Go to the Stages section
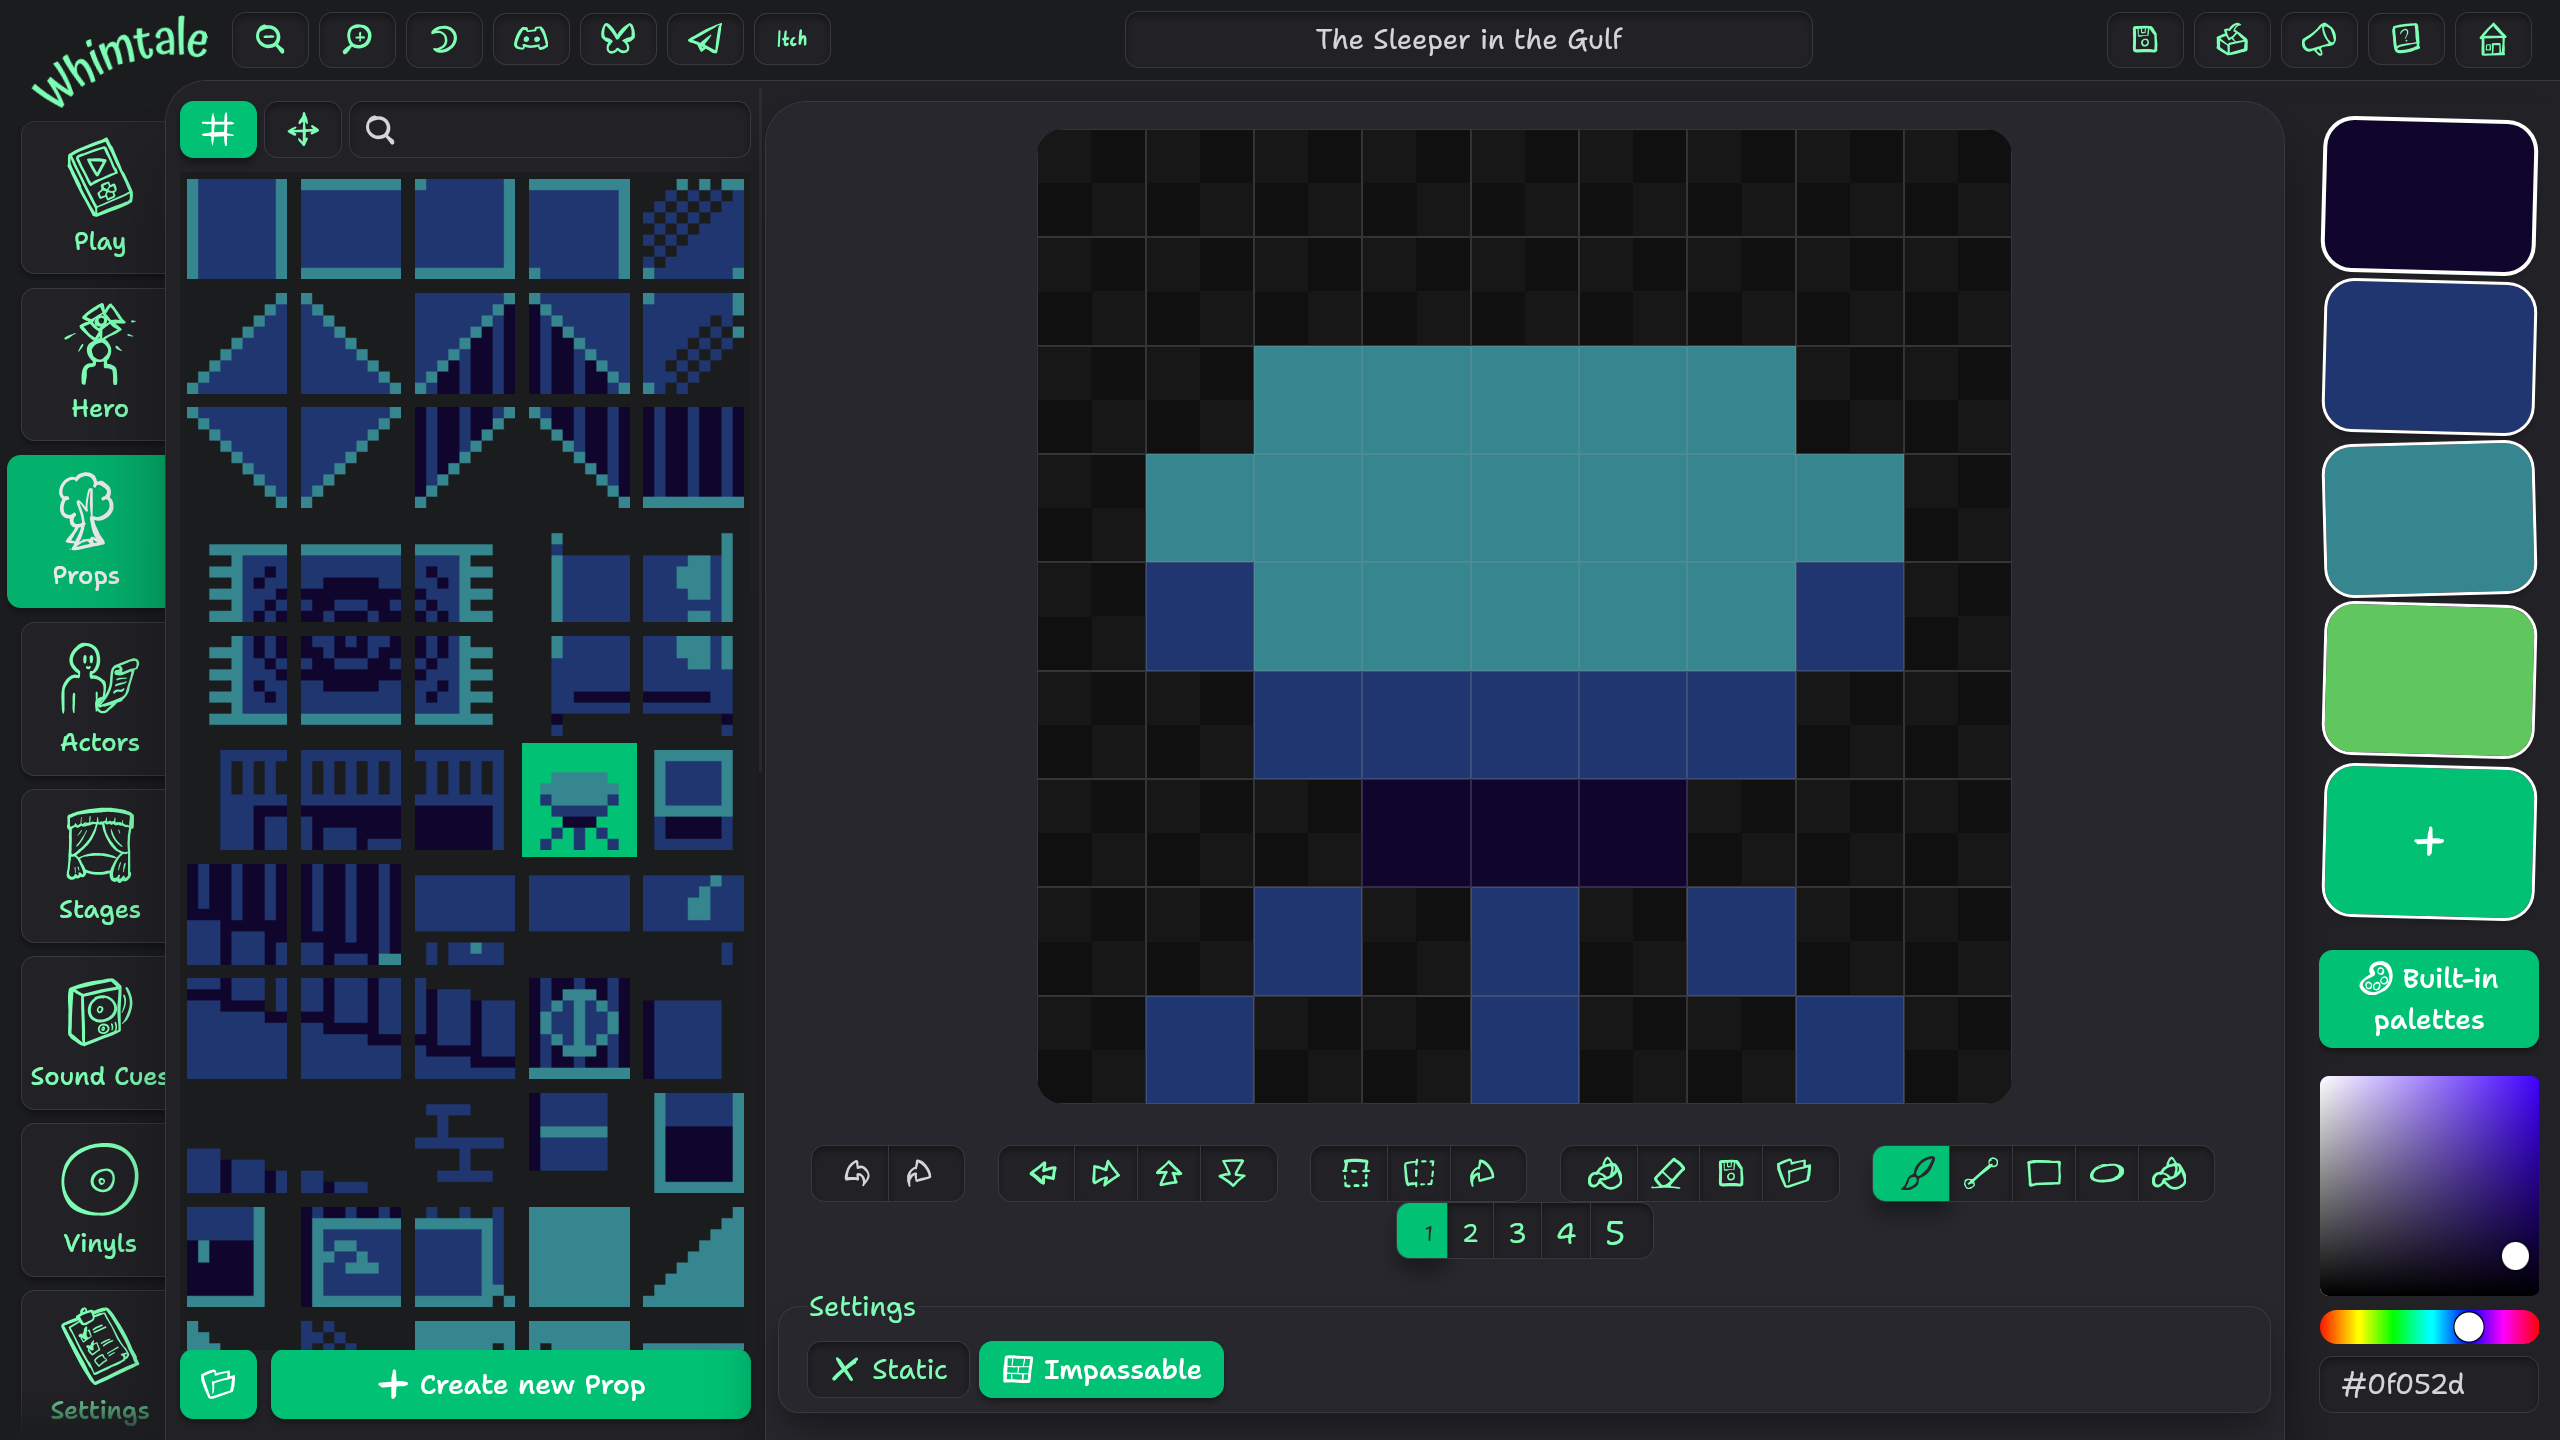This screenshot has height=1440, width=2560. pos(97,866)
